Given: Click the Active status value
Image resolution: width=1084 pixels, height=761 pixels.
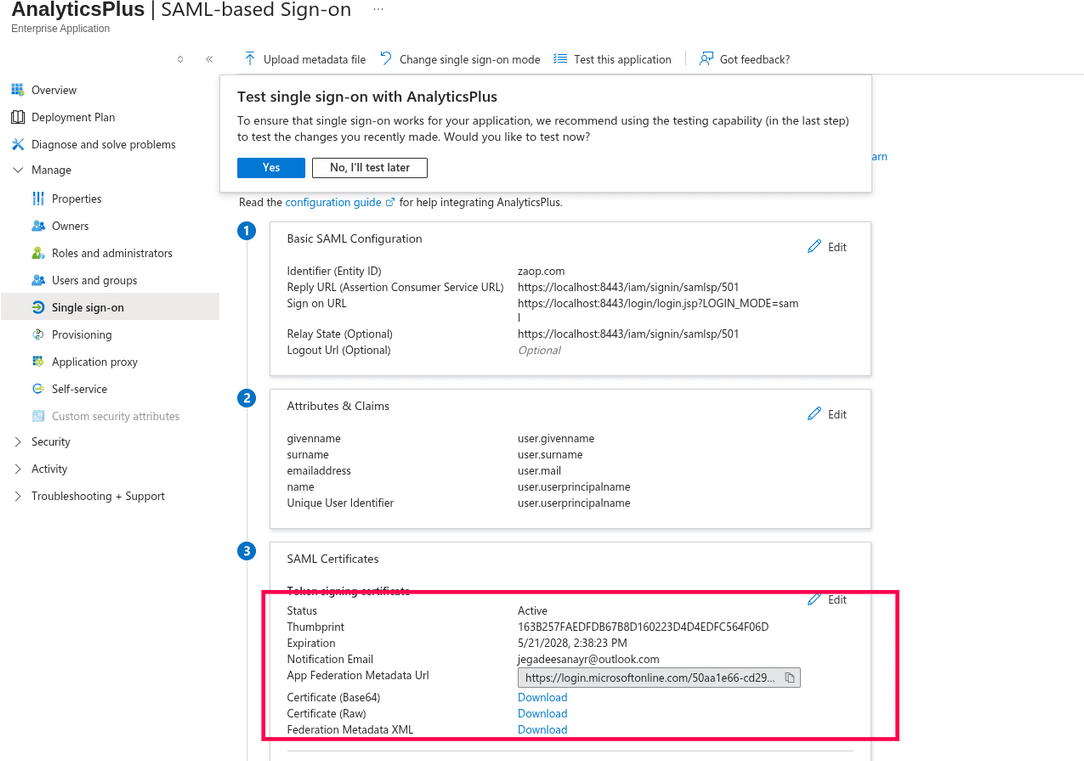Looking at the screenshot, I should point(532,611).
